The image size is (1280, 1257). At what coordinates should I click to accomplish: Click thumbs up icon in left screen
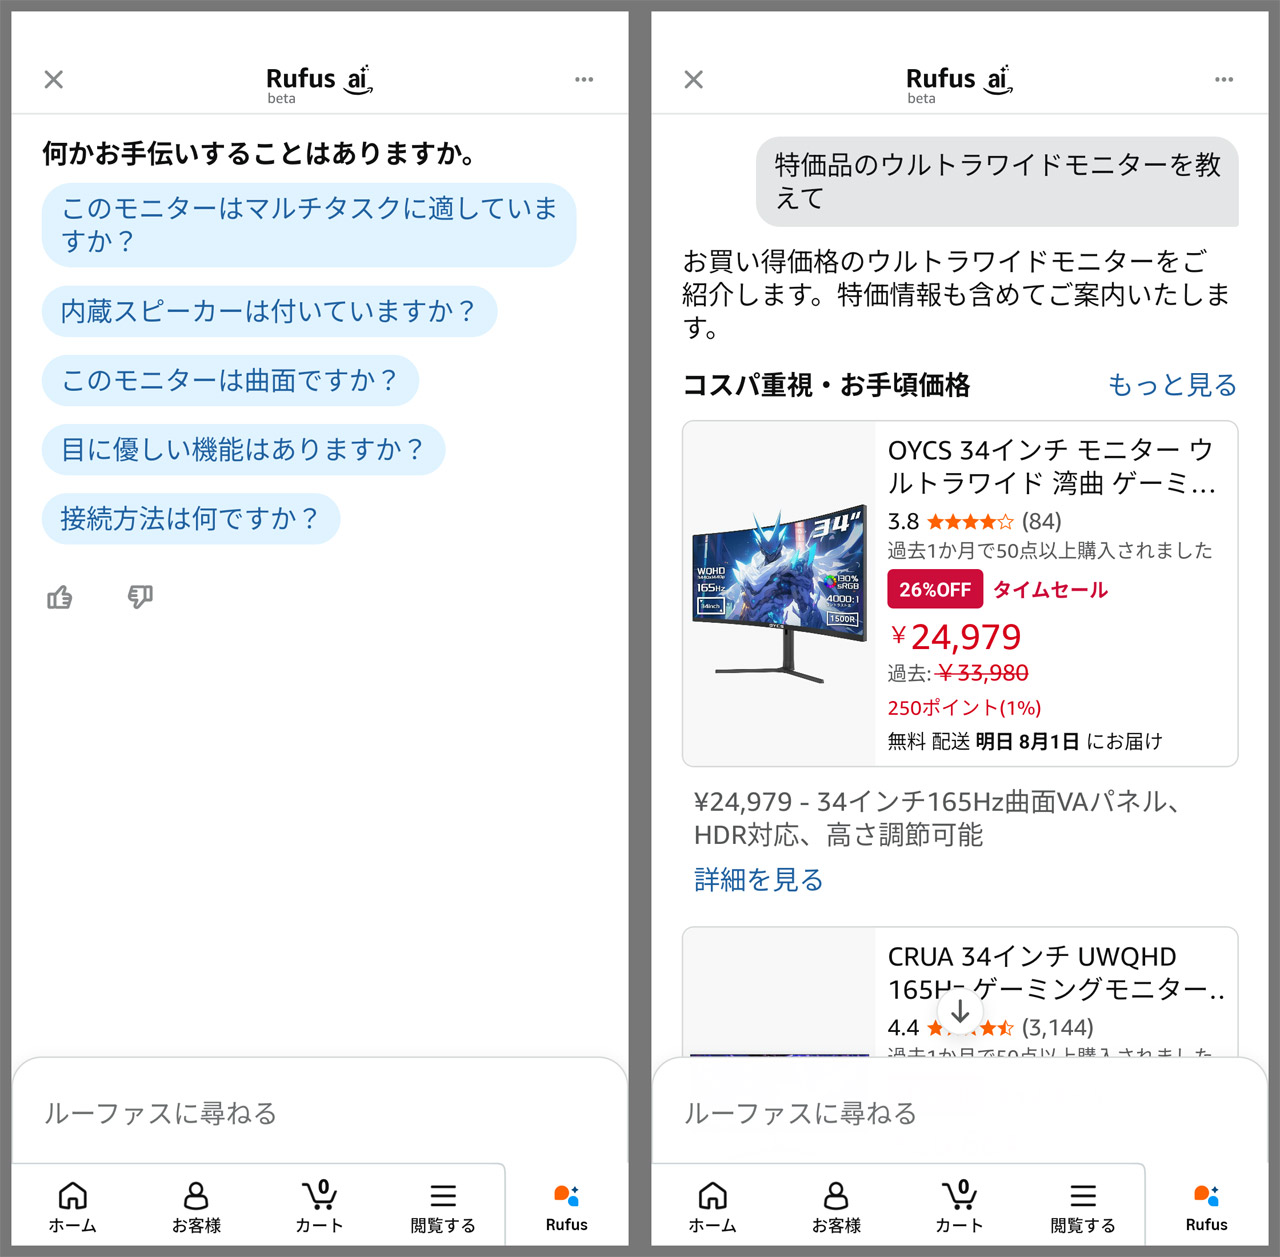pos(60,598)
